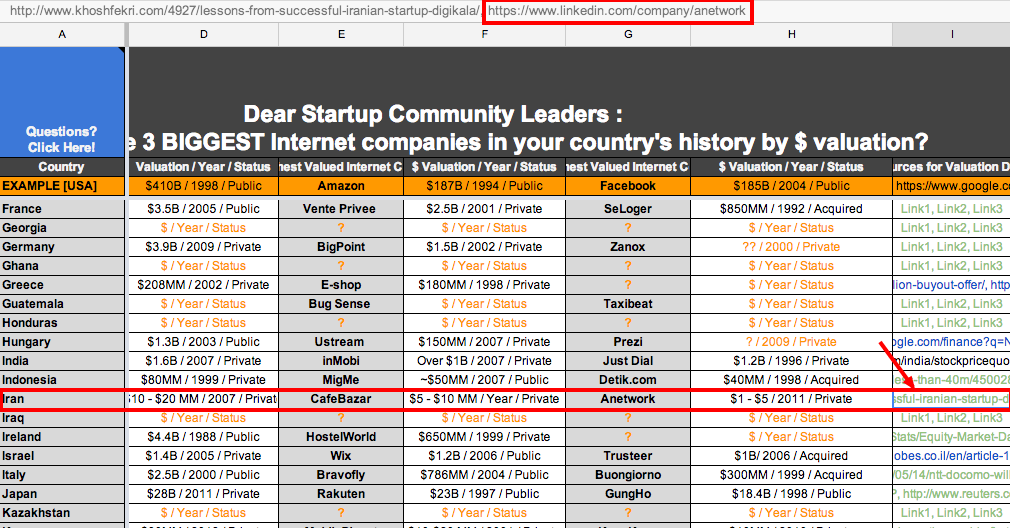Click the 'Vente Privee' company cell

click(x=341, y=209)
